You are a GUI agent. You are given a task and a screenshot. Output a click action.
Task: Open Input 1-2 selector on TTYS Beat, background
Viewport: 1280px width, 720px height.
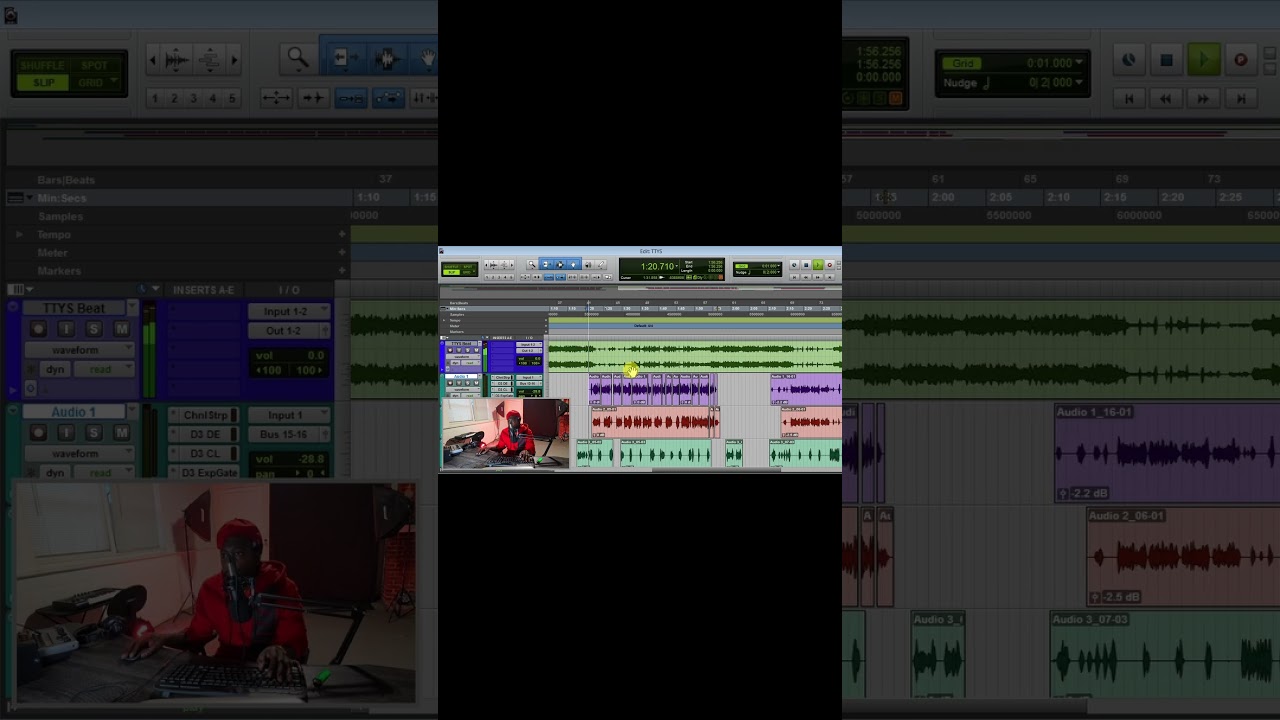pos(289,311)
